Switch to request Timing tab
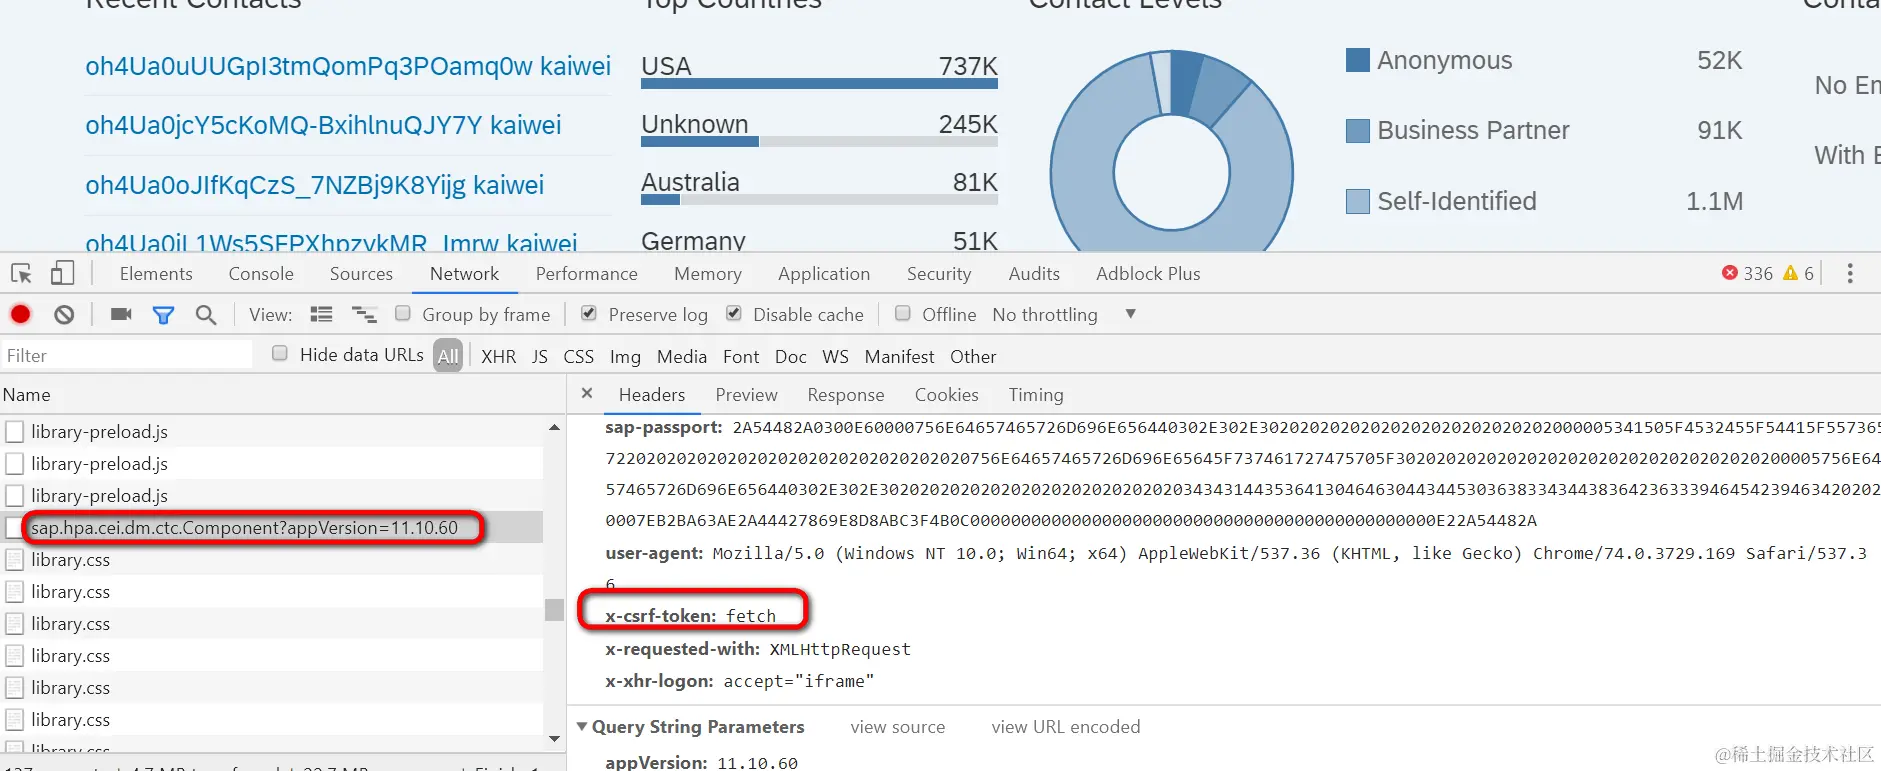Image resolution: width=1881 pixels, height=771 pixels. (x=1036, y=395)
